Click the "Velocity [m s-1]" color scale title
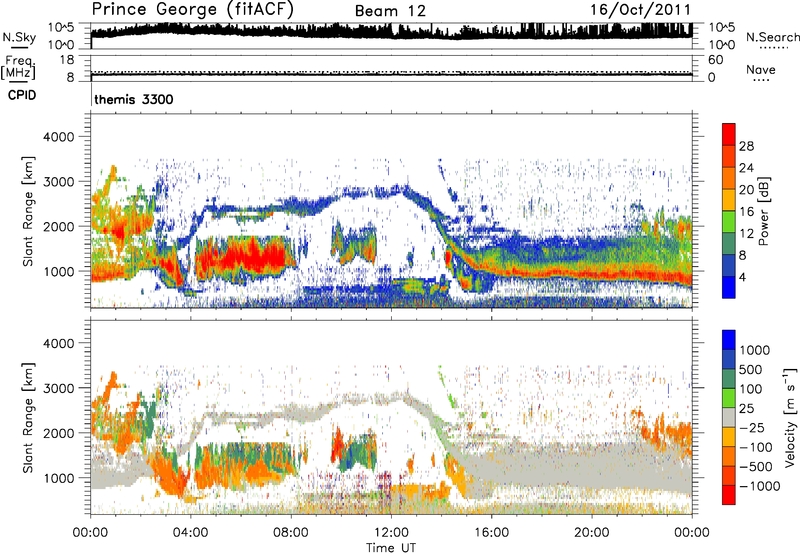Screen dimensions: 800x554 [x=790, y=417]
